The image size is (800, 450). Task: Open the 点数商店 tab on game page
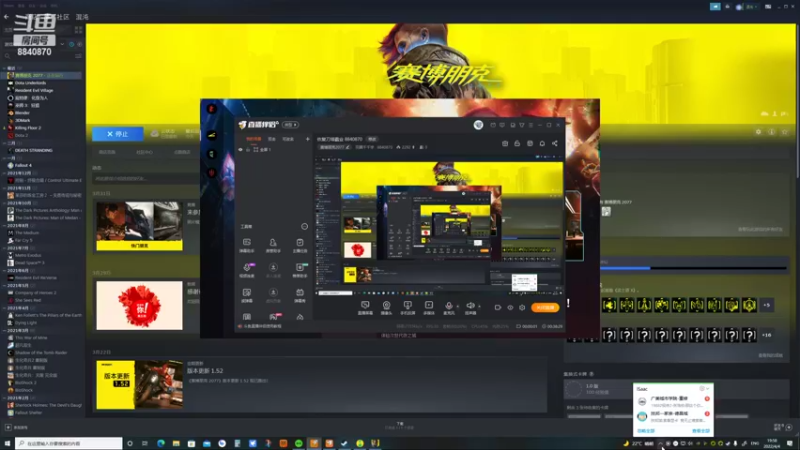click(182, 152)
